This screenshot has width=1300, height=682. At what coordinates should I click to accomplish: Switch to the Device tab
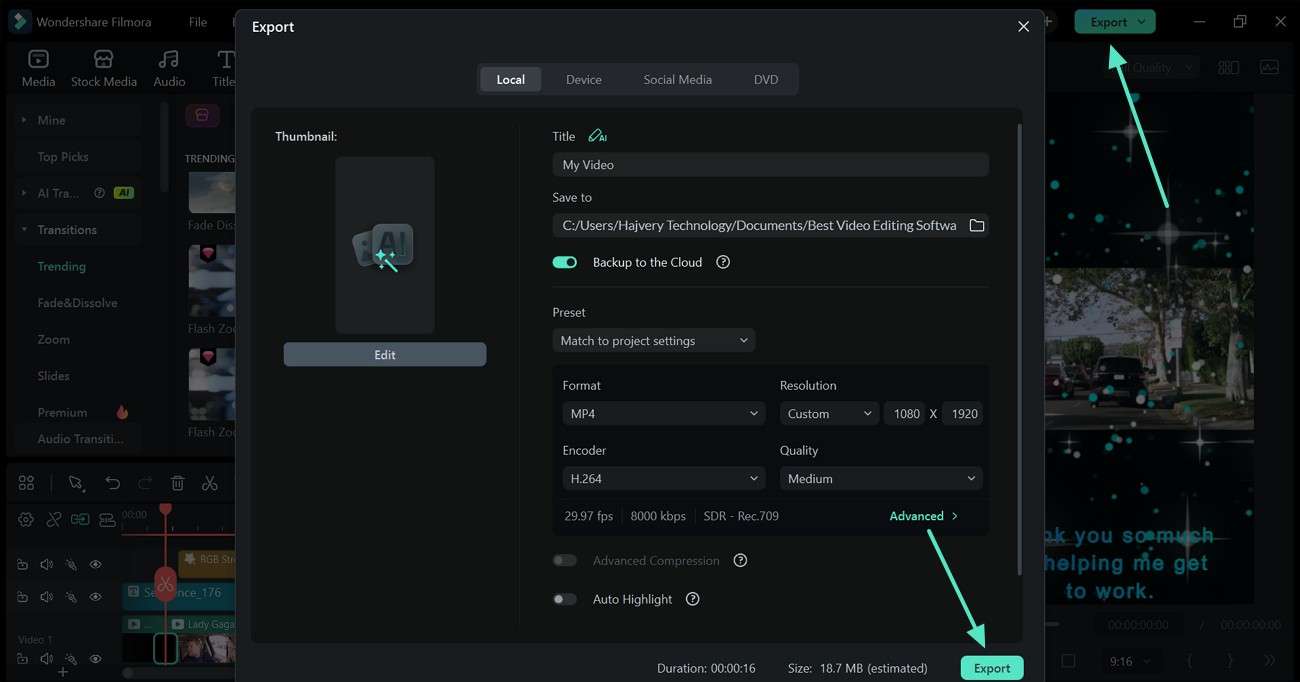584,80
